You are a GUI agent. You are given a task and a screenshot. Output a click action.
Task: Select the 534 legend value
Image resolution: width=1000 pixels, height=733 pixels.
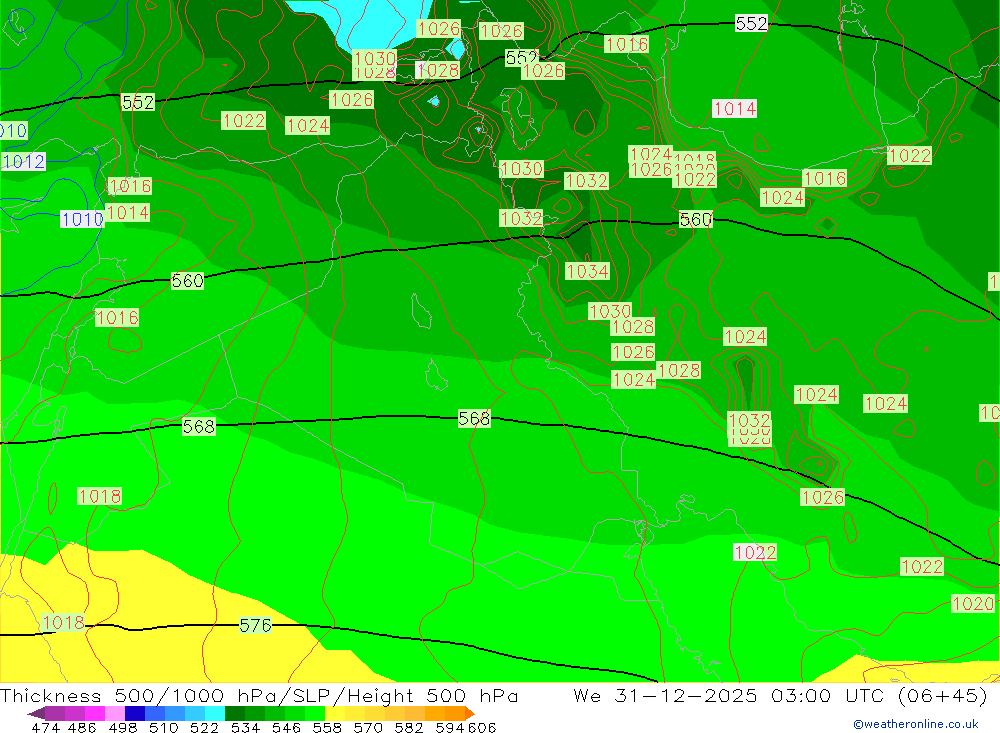pyautogui.click(x=246, y=727)
